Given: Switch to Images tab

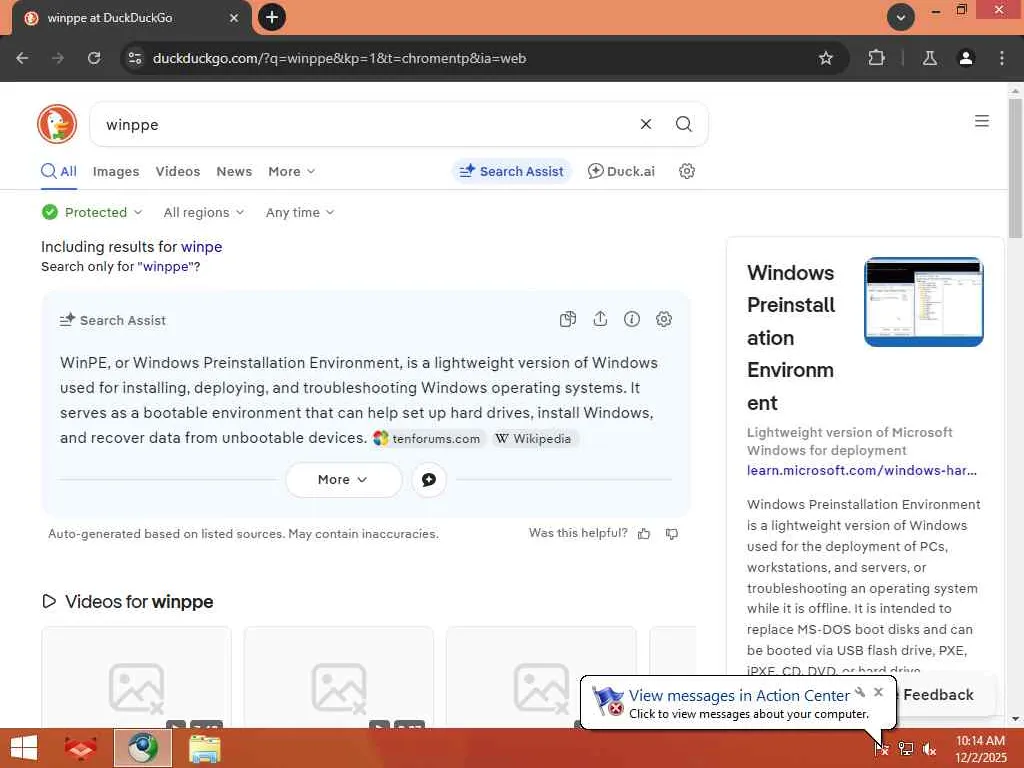Looking at the screenshot, I should coord(116,171).
